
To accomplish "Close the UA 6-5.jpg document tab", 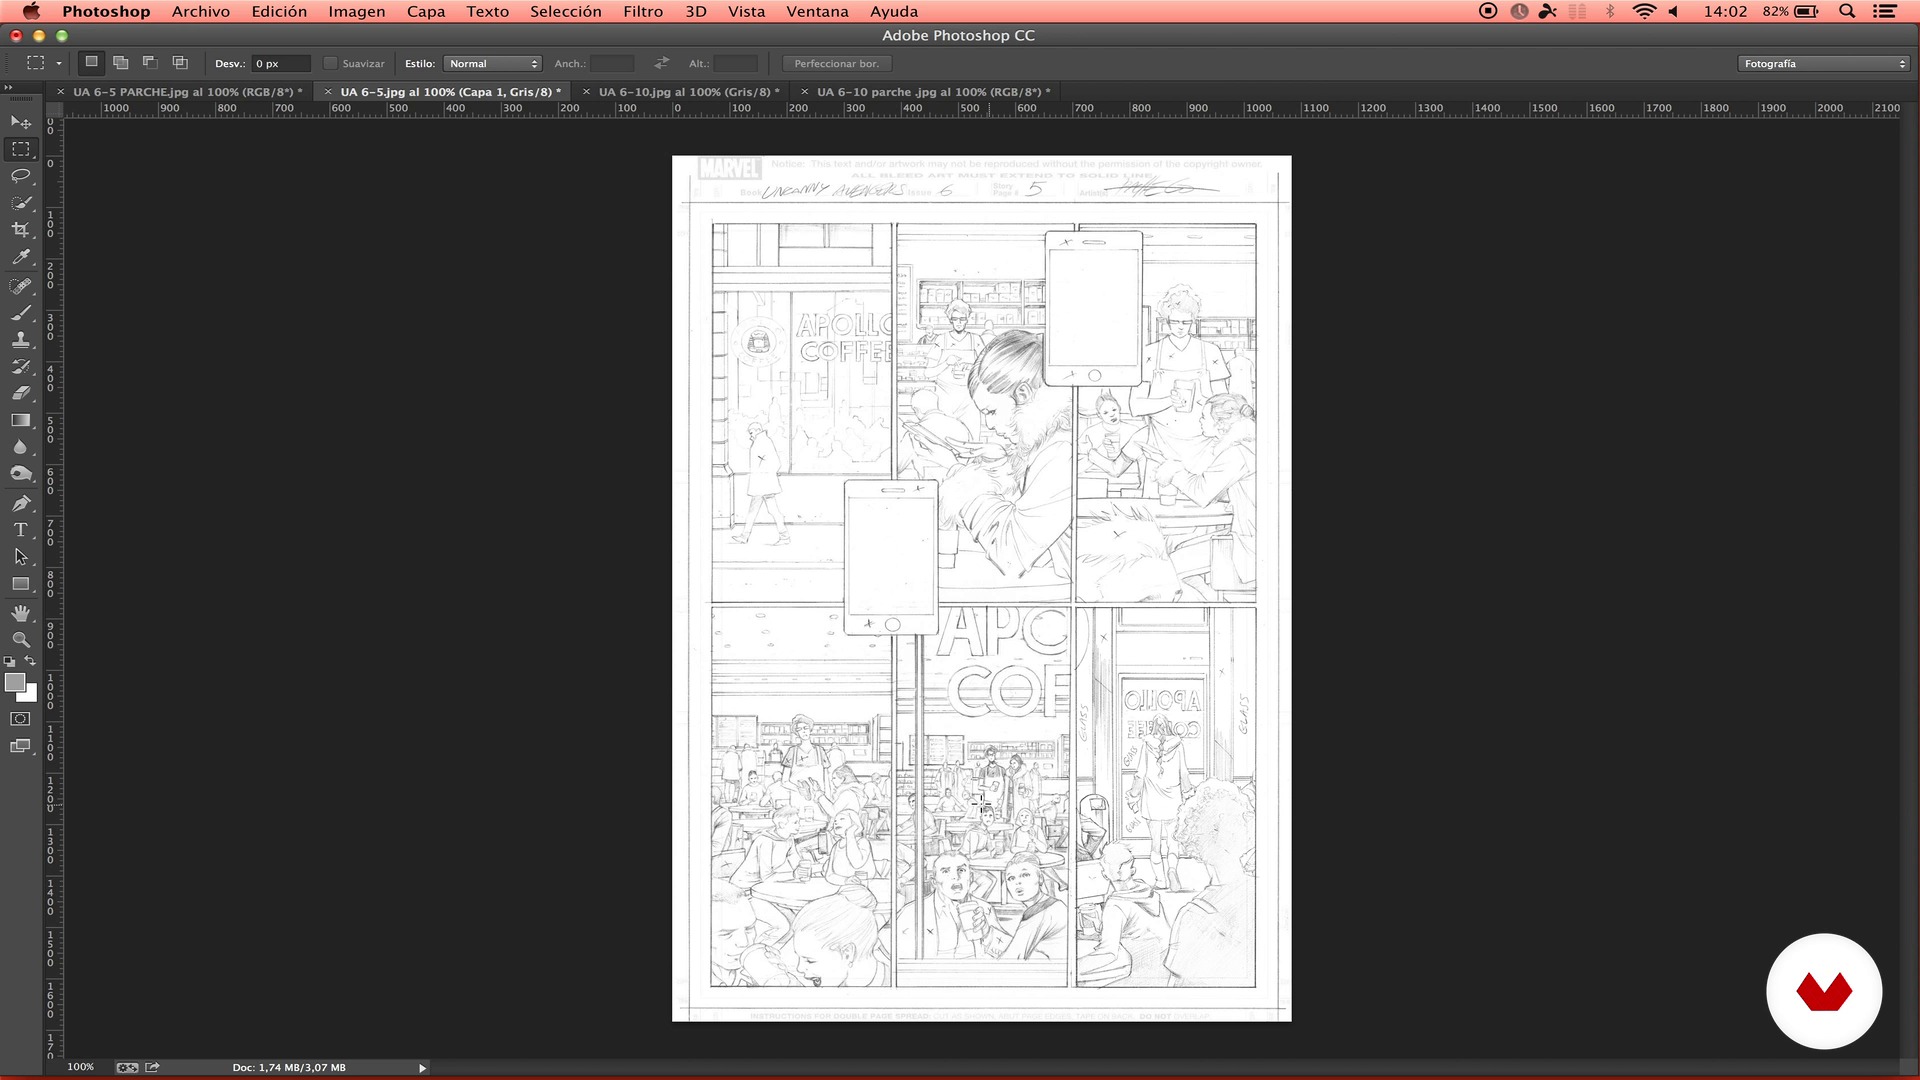I will point(328,91).
